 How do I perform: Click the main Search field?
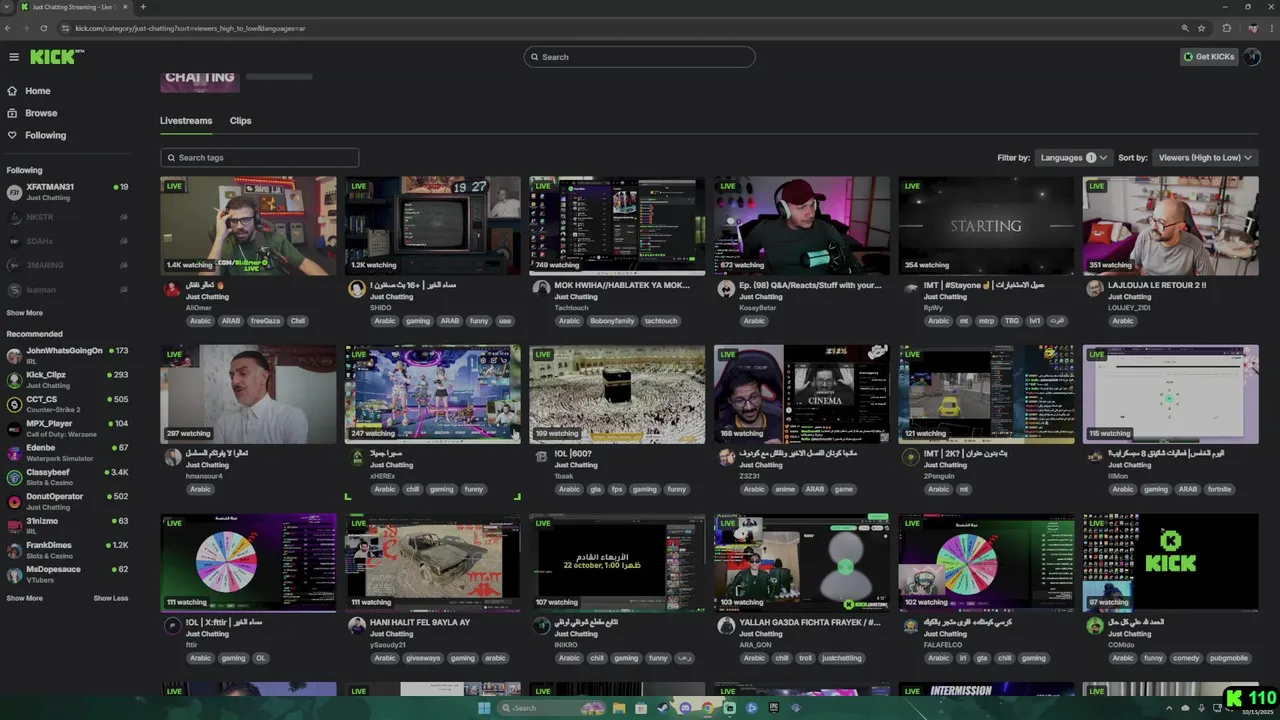tap(639, 57)
